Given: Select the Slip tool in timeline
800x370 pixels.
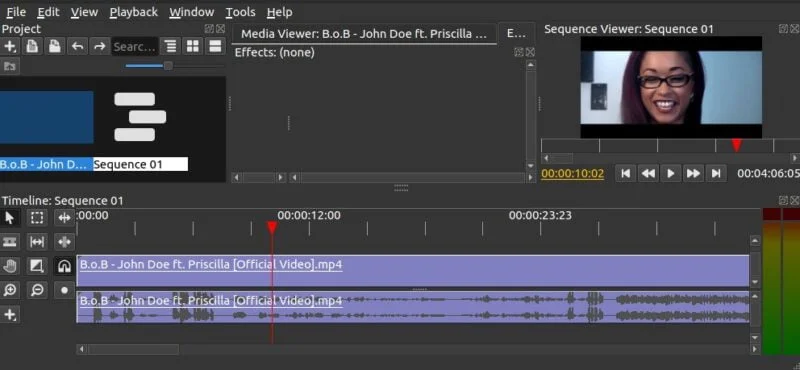Looking at the screenshot, I should (x=37, y=241).
